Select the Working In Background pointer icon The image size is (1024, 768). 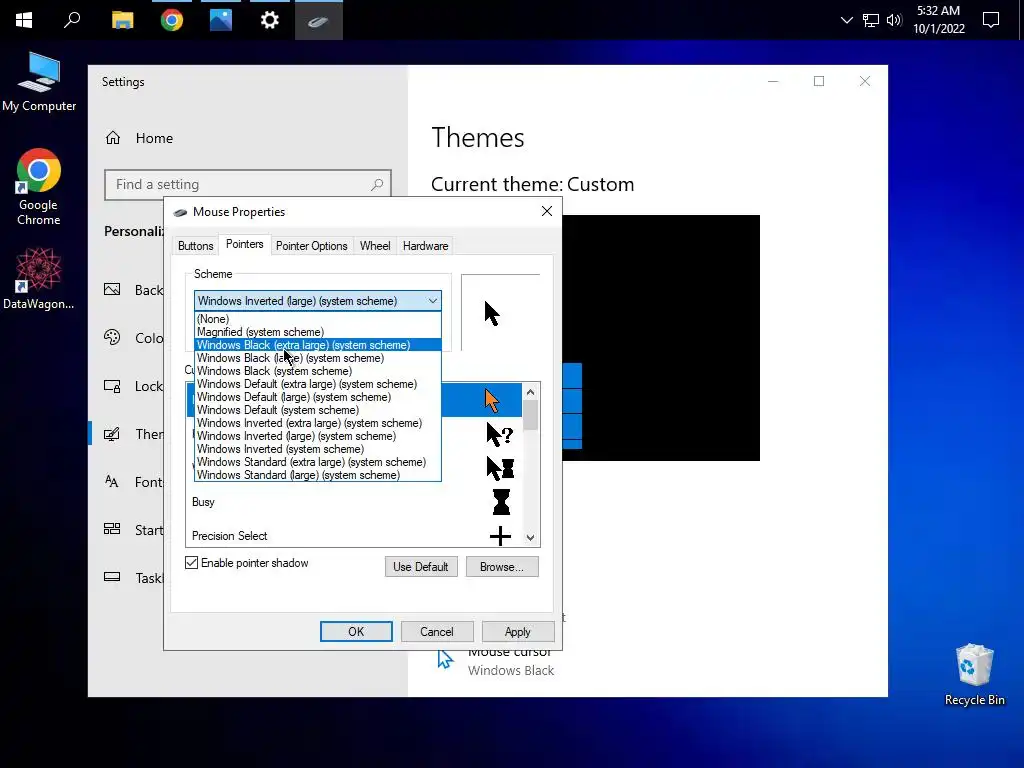coord(500,468)
